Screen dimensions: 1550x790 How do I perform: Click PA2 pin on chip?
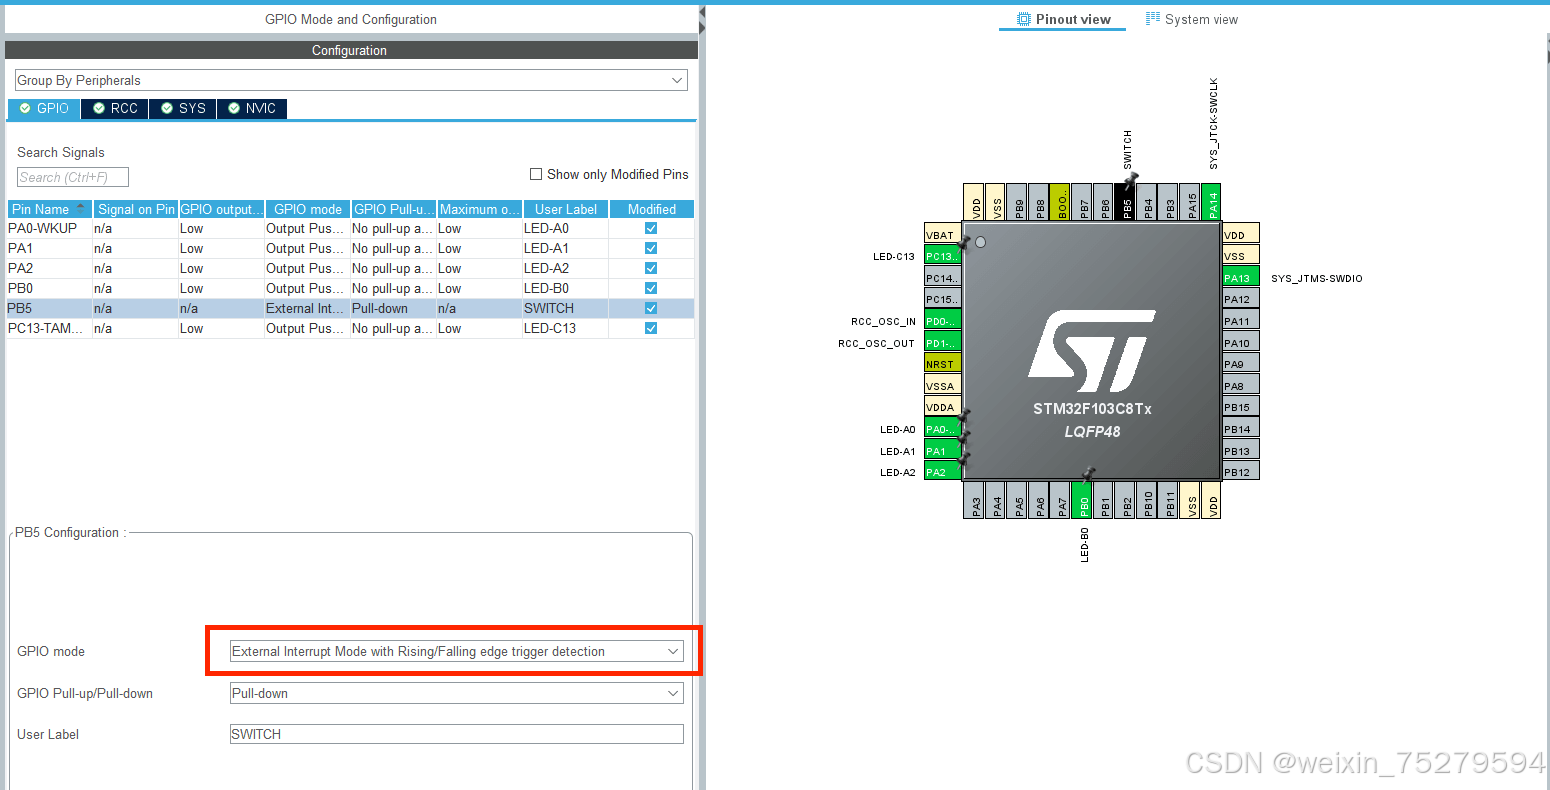[x=943, y=472]
